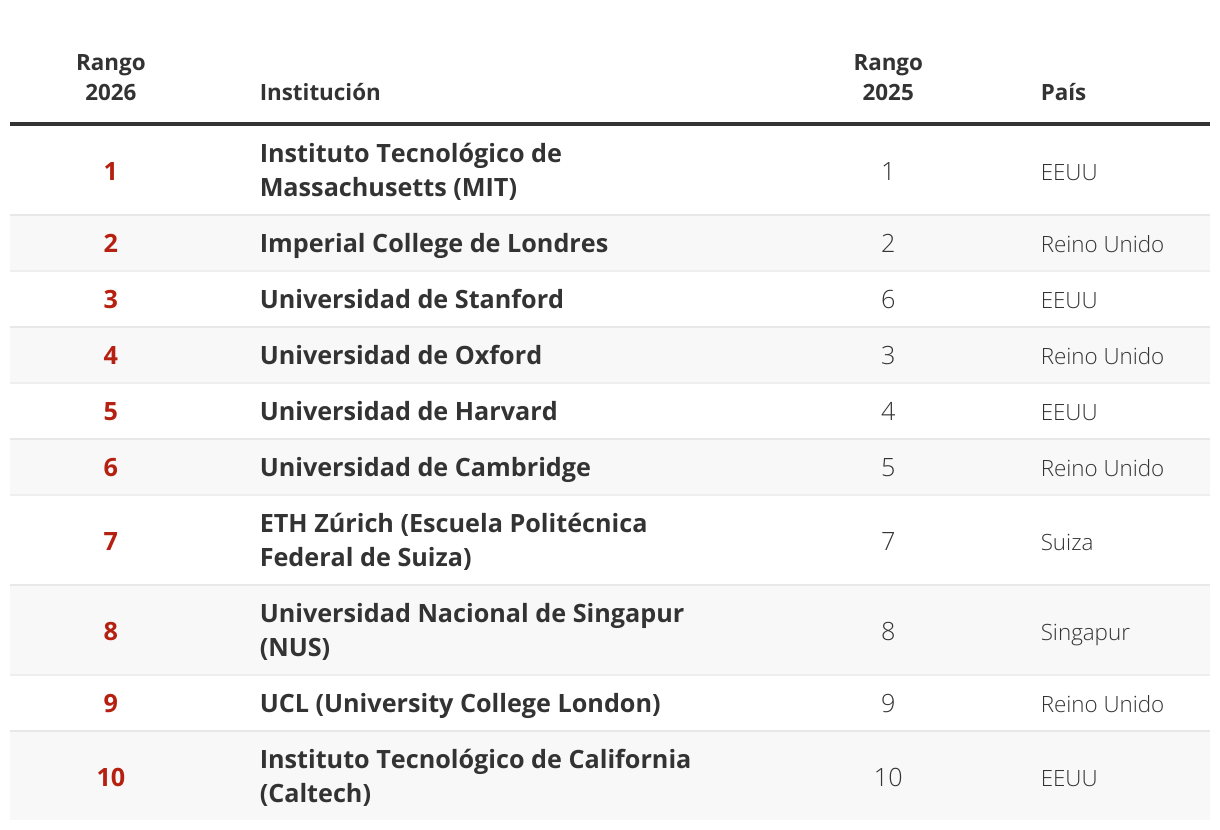Select ETH Zúrich institution name
This screenshot has height=830, width=1220.
tap(453, 540)
